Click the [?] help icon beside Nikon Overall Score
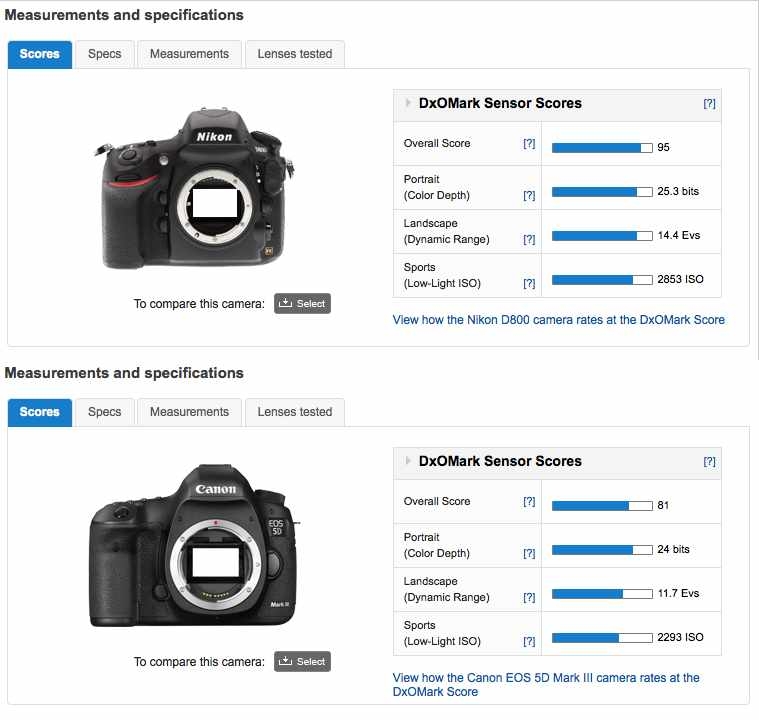759x720 pixels. click(529, 144)
